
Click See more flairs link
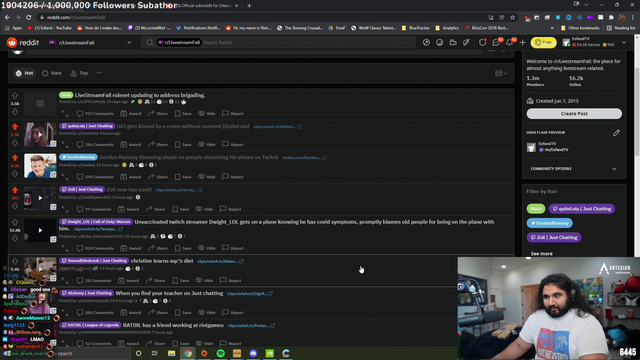click(x=541, y=253)
